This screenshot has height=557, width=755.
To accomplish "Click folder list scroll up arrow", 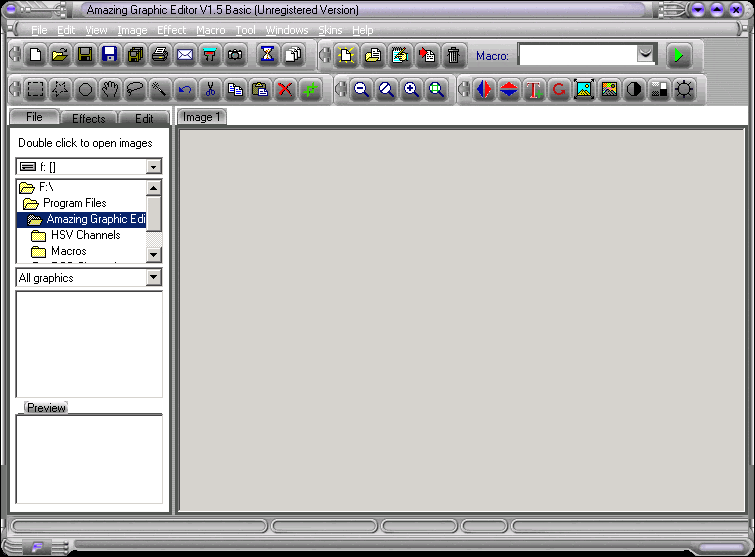I will tap(153, 188).
